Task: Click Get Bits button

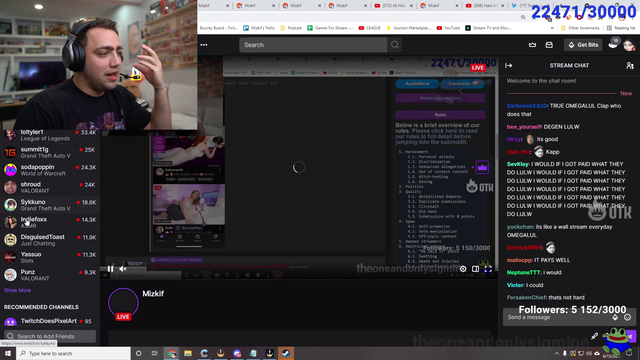Action: [x=583, y=45]
